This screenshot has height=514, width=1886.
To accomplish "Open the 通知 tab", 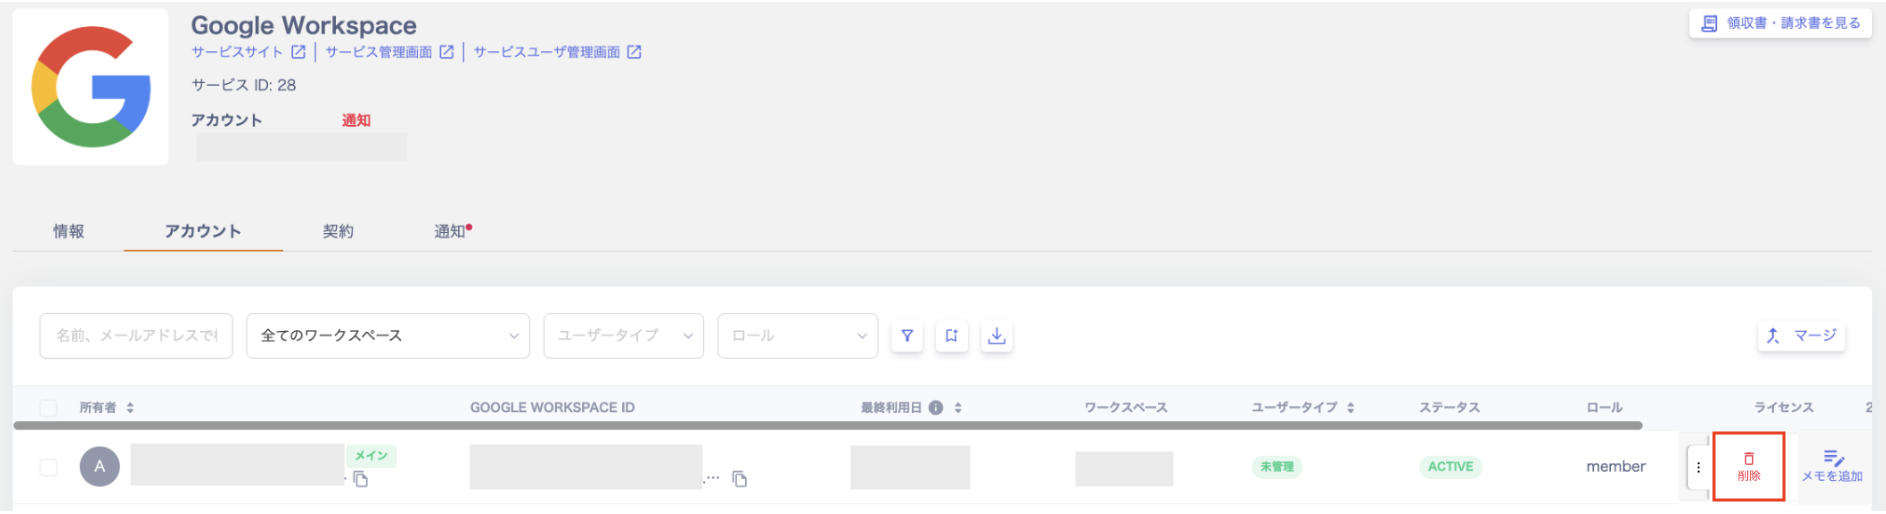I will (x=452, y=231).
